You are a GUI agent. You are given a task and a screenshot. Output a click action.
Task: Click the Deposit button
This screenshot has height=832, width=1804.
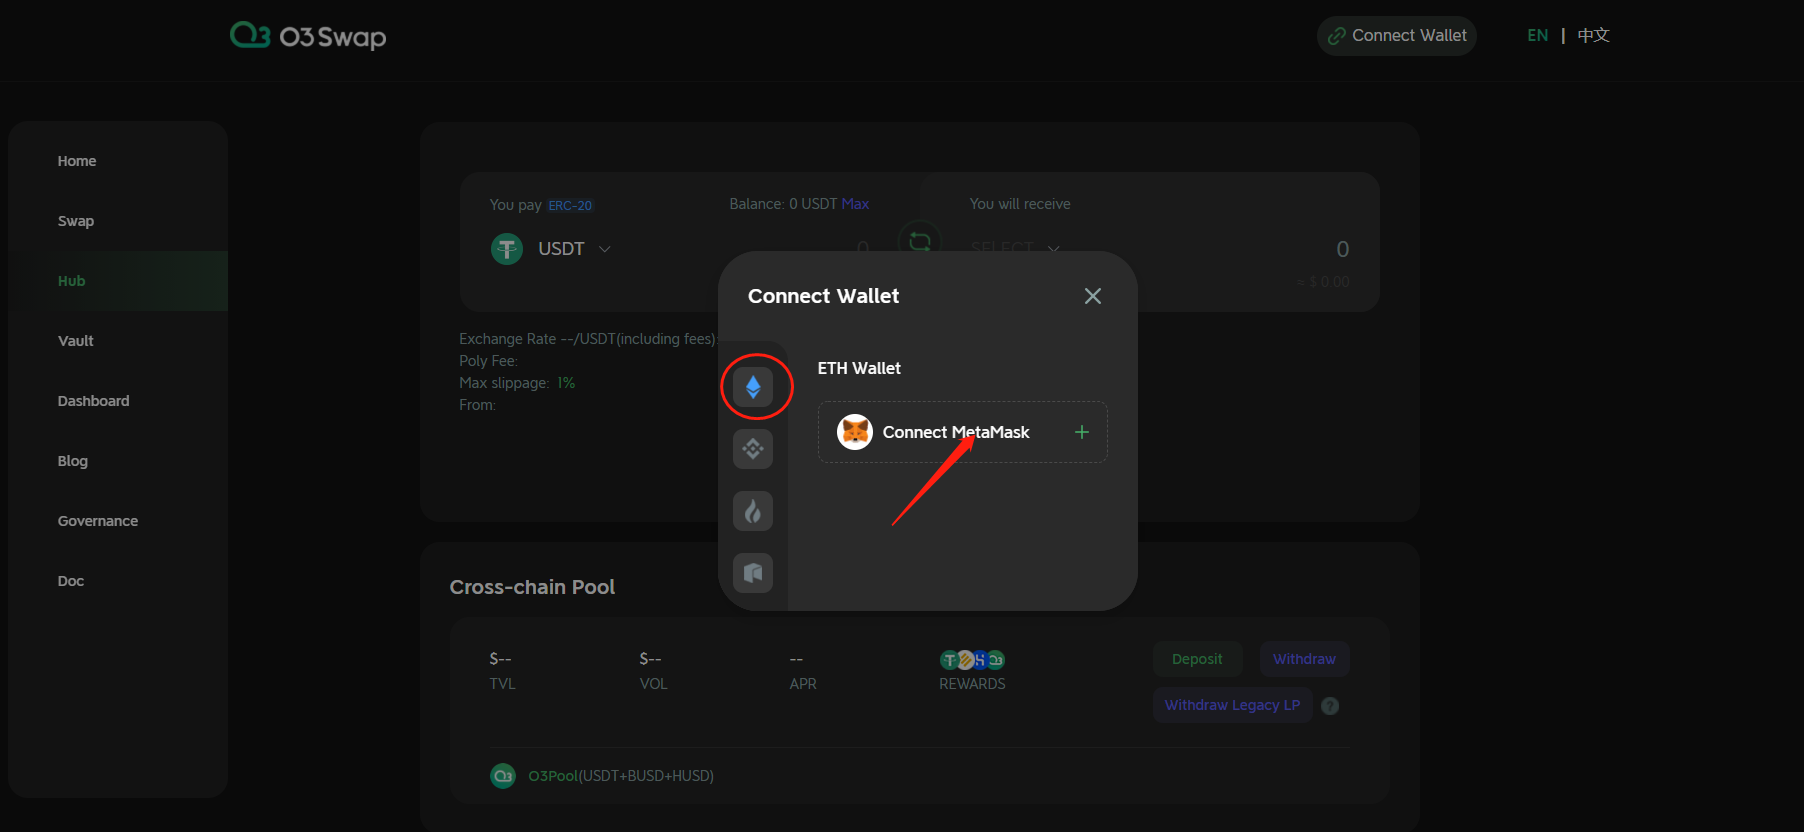click(x=1197, y=659)
